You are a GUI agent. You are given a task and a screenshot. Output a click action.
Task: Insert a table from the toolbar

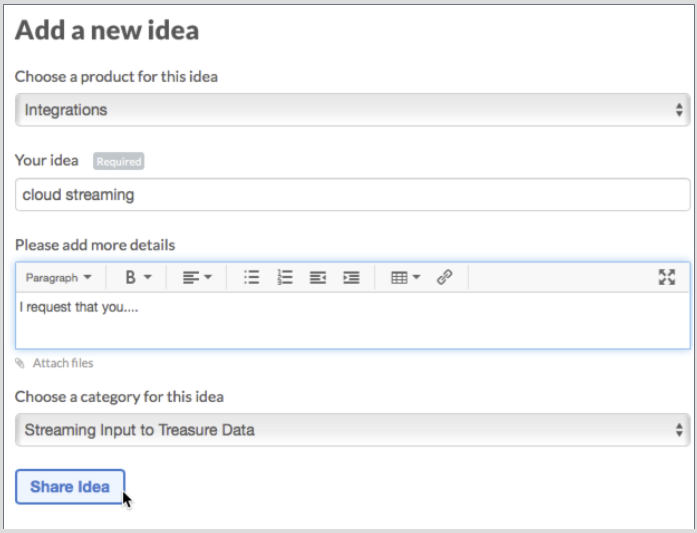click(399, 277)
